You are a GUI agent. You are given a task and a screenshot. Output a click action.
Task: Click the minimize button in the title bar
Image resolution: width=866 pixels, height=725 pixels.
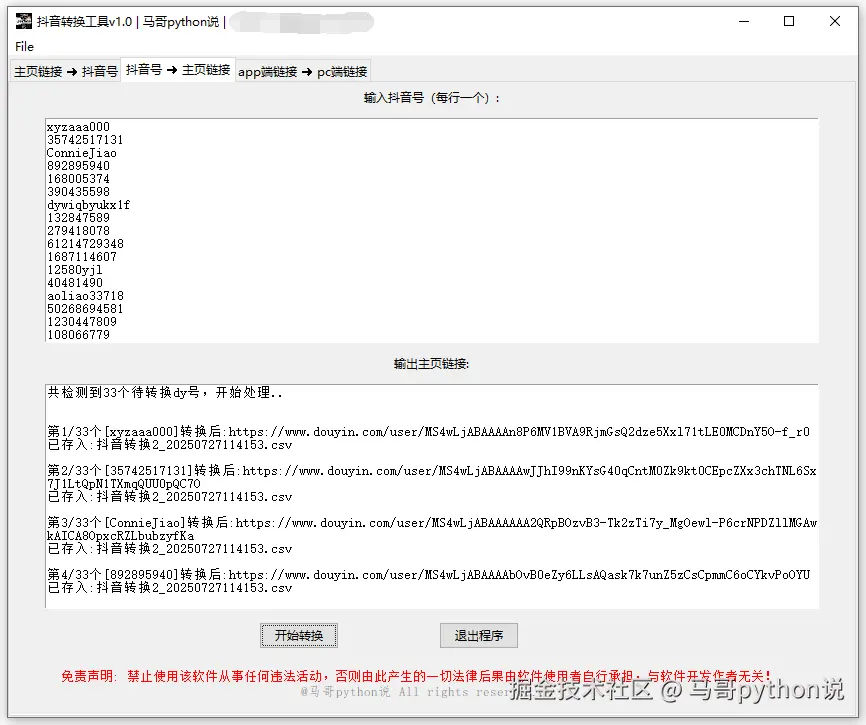click(744, 21)
